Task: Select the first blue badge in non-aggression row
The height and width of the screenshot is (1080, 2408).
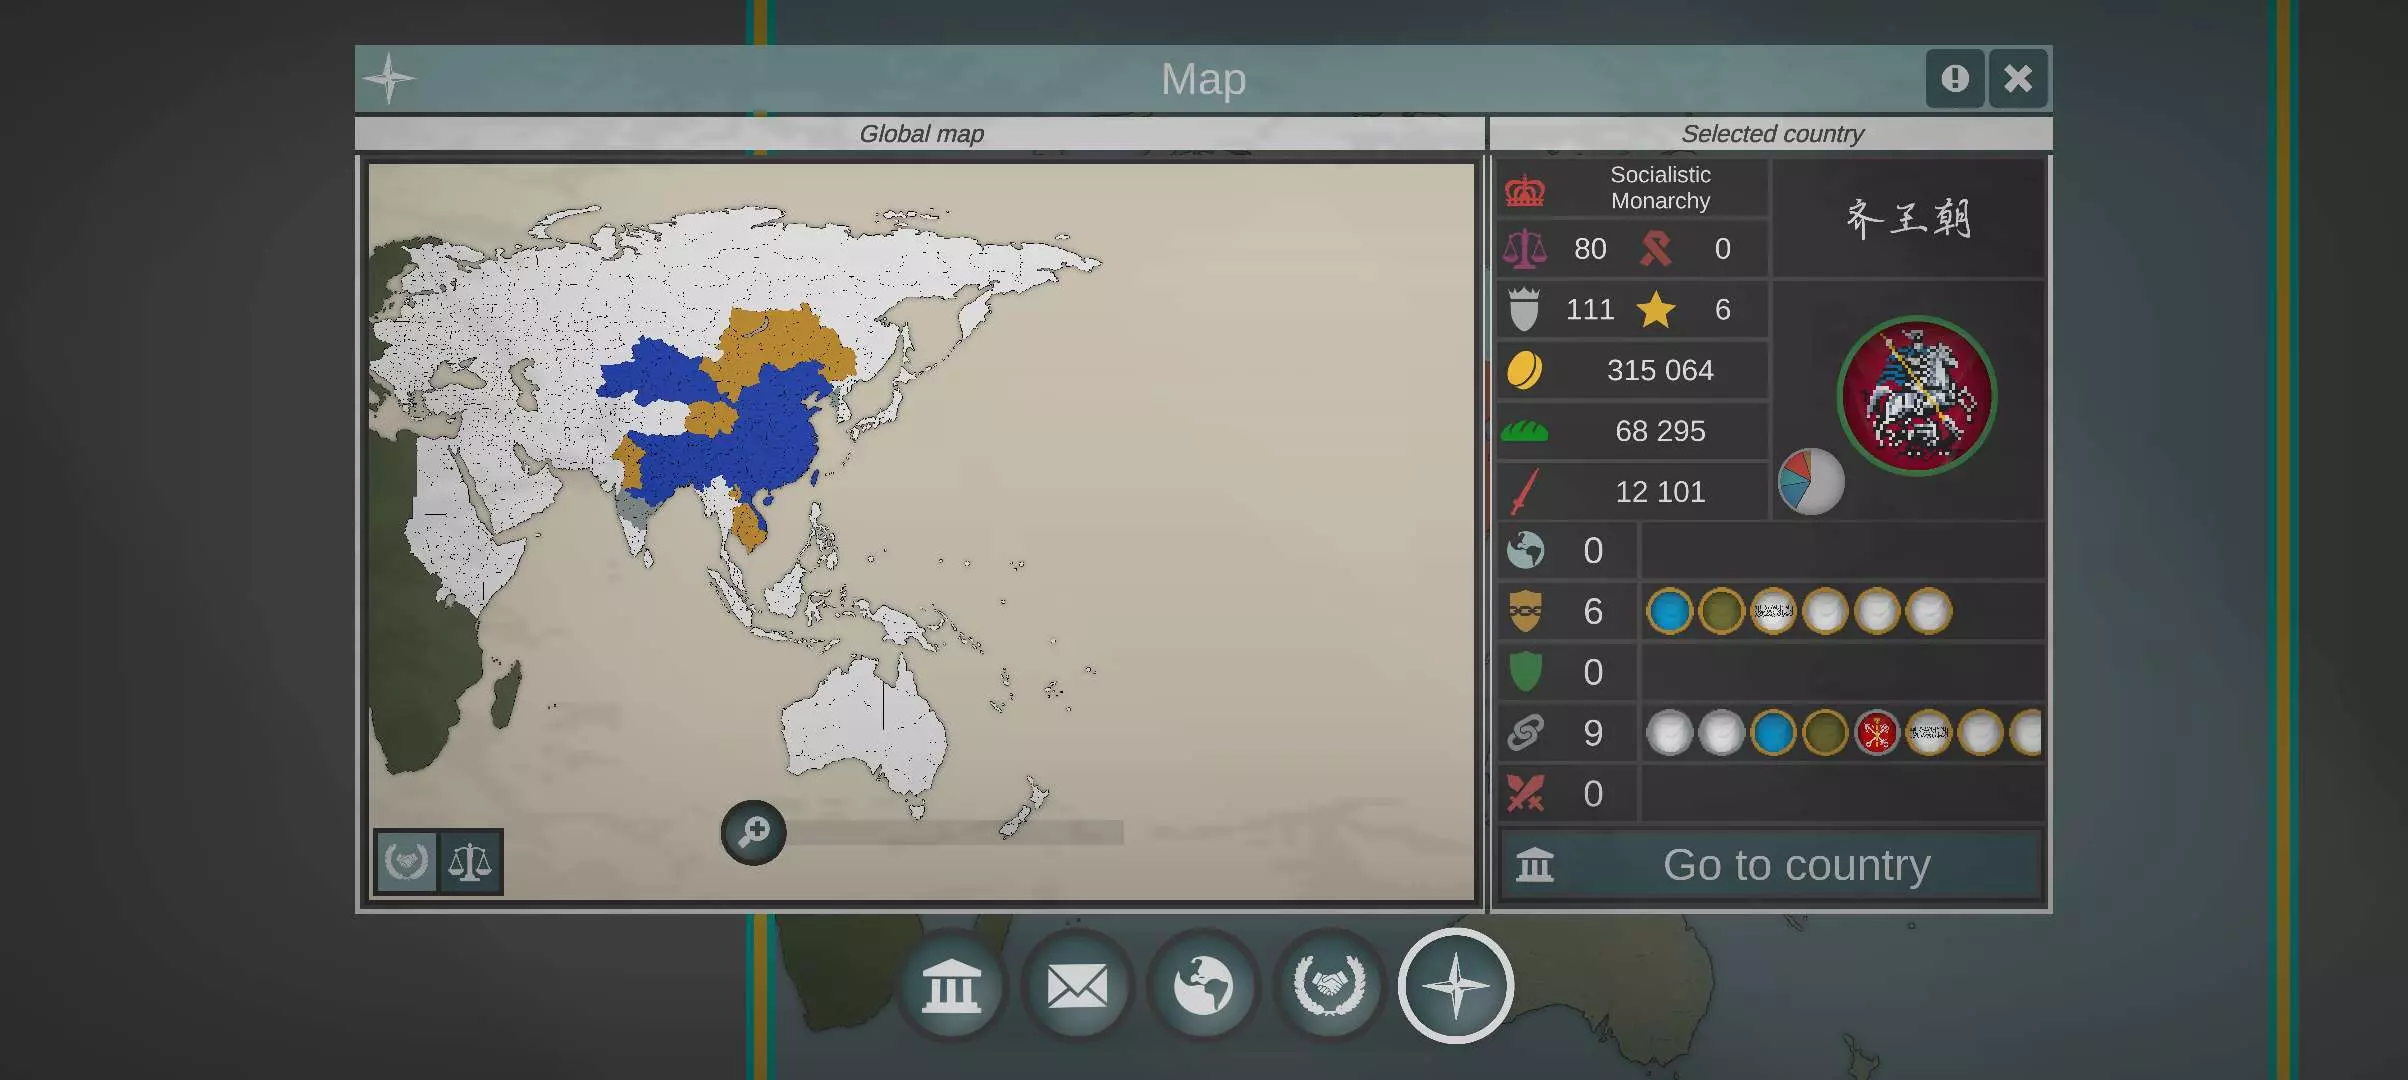Action: click(1669, 612)
